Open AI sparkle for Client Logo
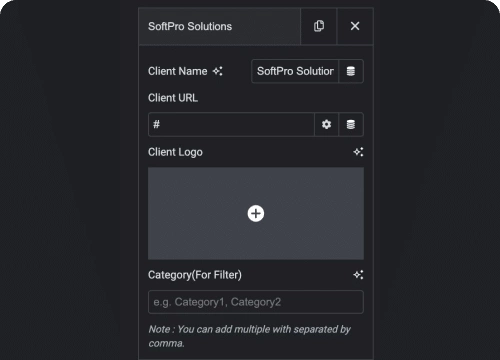The image size is (500, 360). point(358,152)
